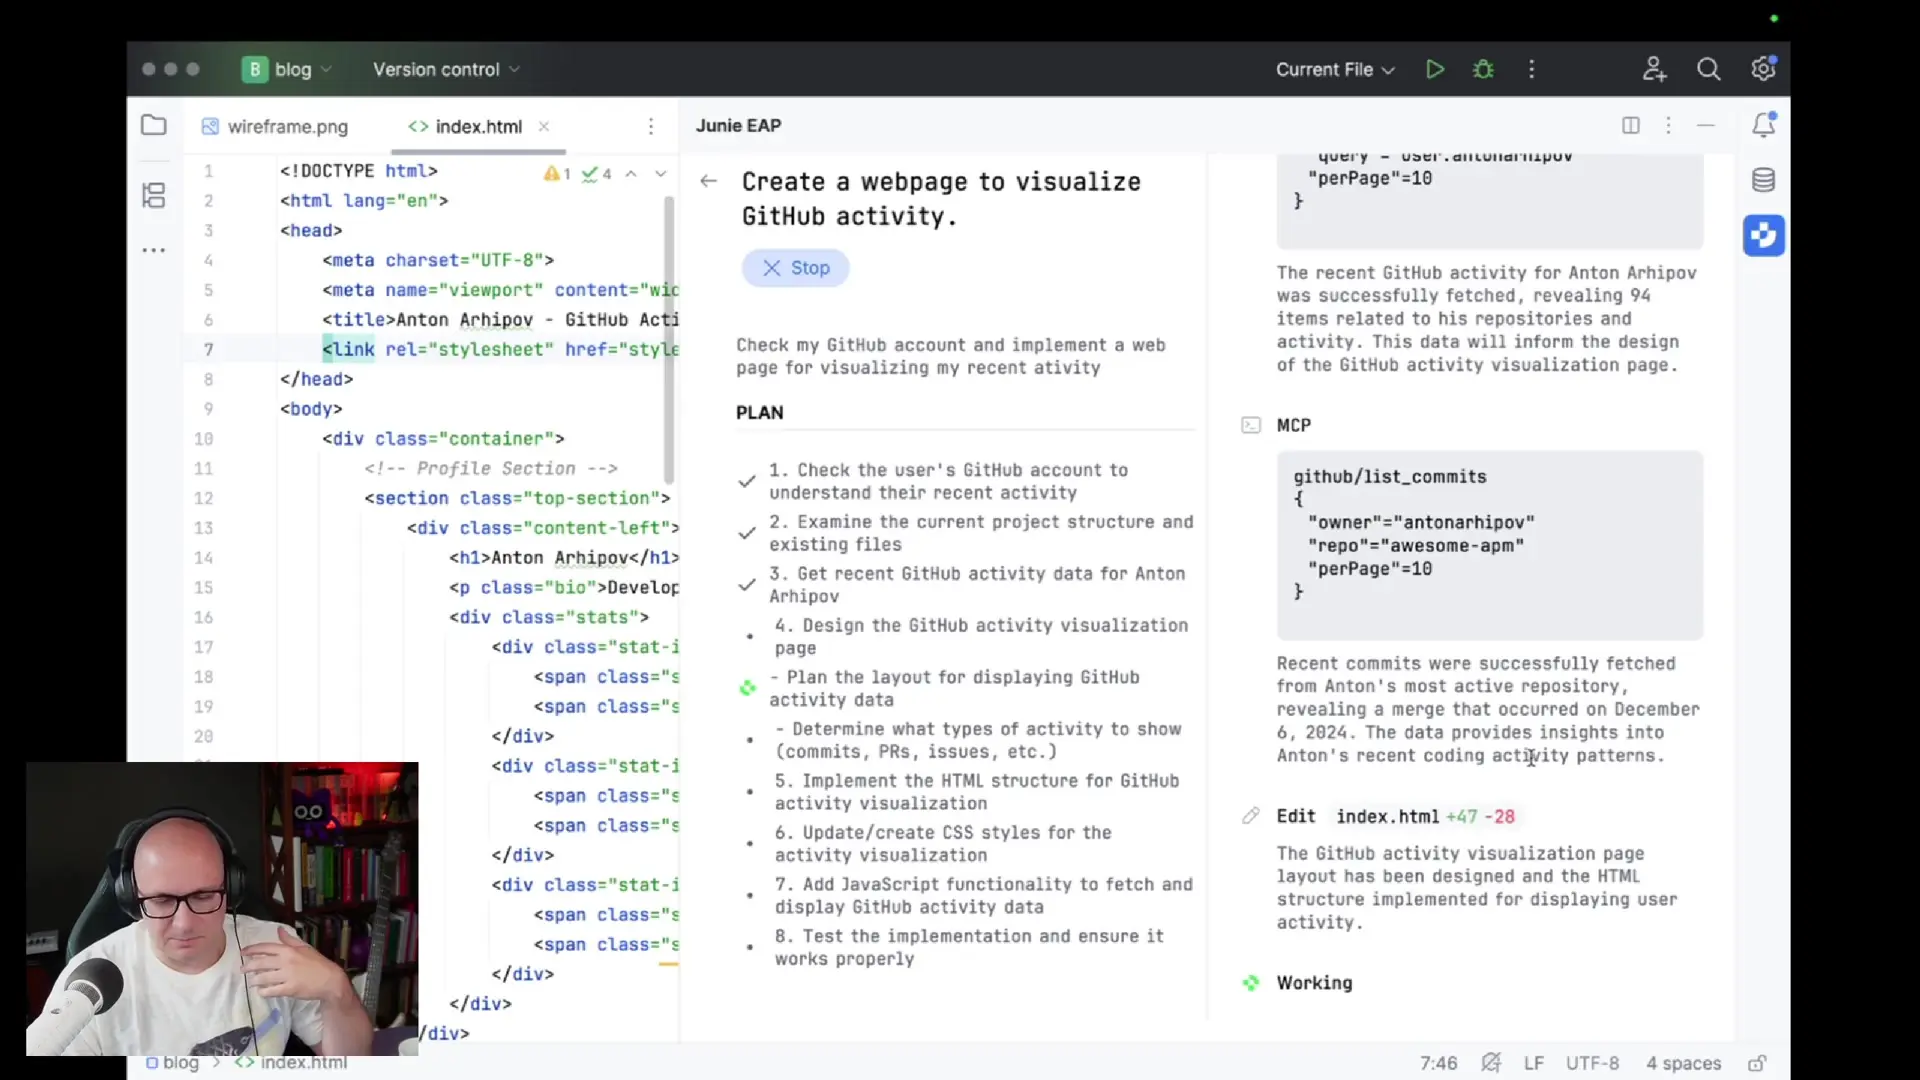Image resolution: width=1920 pixels, height=1080 pixels.
Task: Open more run actions vertical dots
Action: click(1531, 69)
